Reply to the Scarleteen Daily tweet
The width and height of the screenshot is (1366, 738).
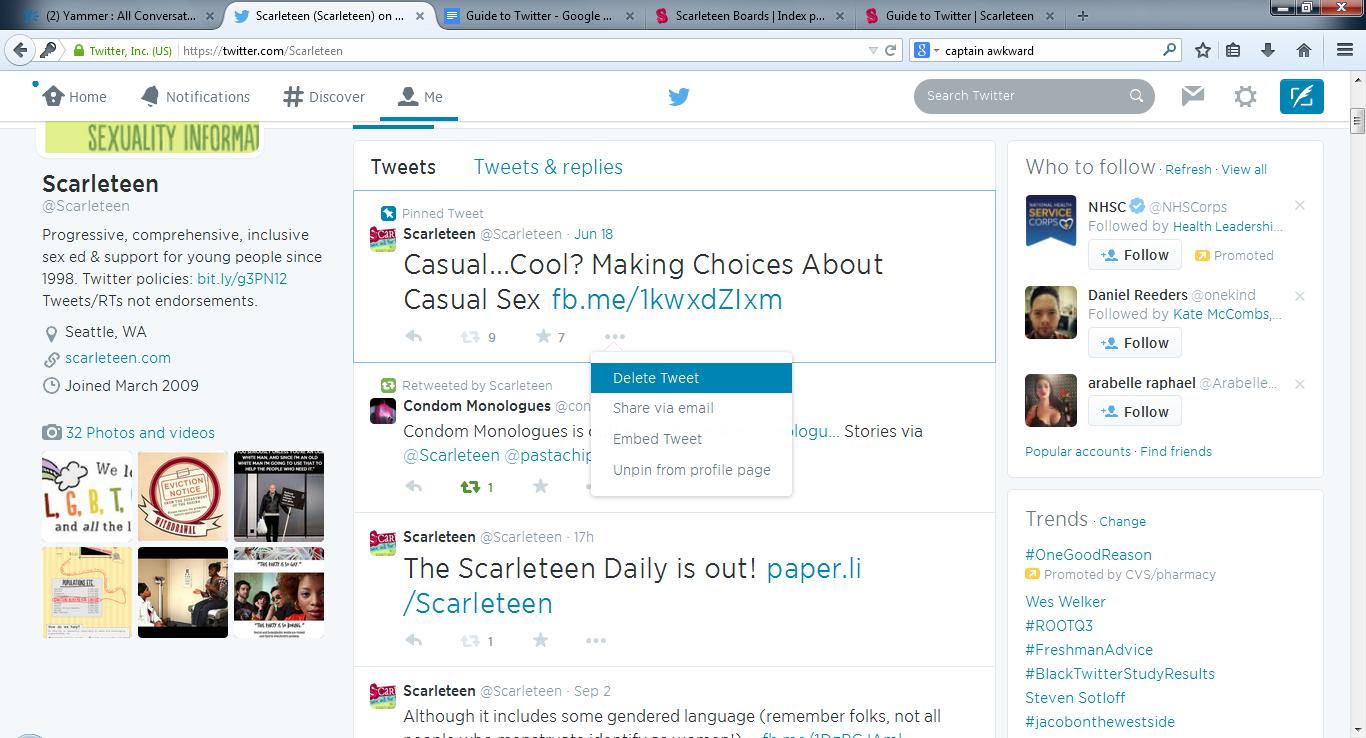click(x=413, y=641)
